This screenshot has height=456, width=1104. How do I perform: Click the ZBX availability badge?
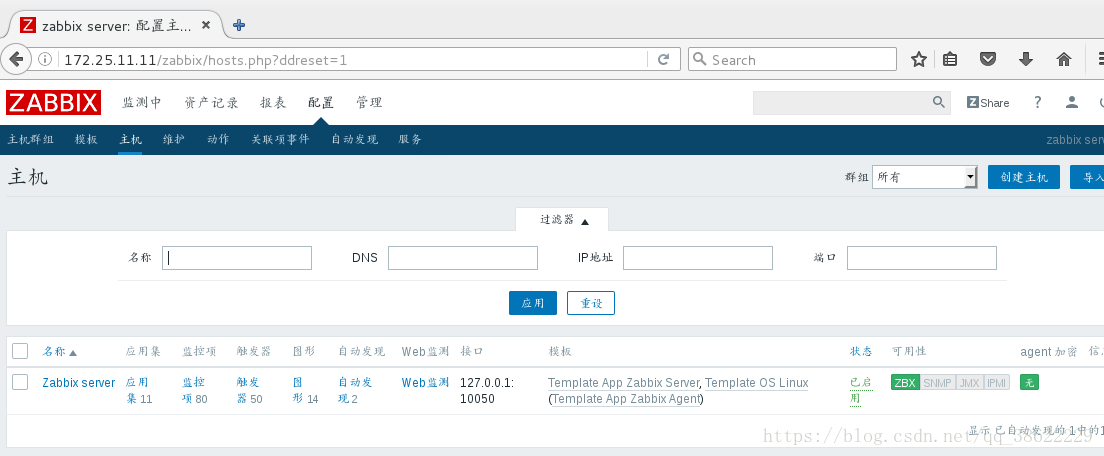click(x=905, y=383)
